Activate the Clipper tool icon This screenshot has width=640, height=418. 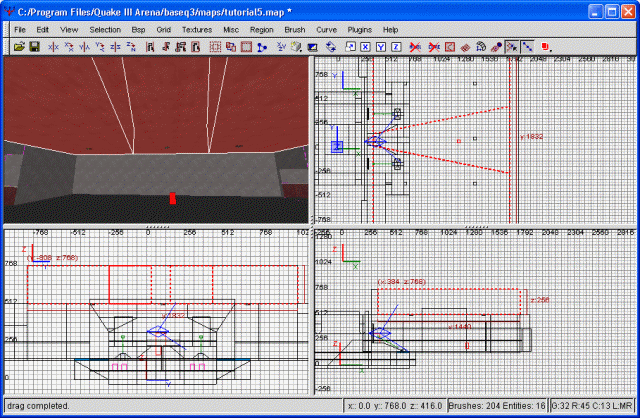(x=262, y=47)
